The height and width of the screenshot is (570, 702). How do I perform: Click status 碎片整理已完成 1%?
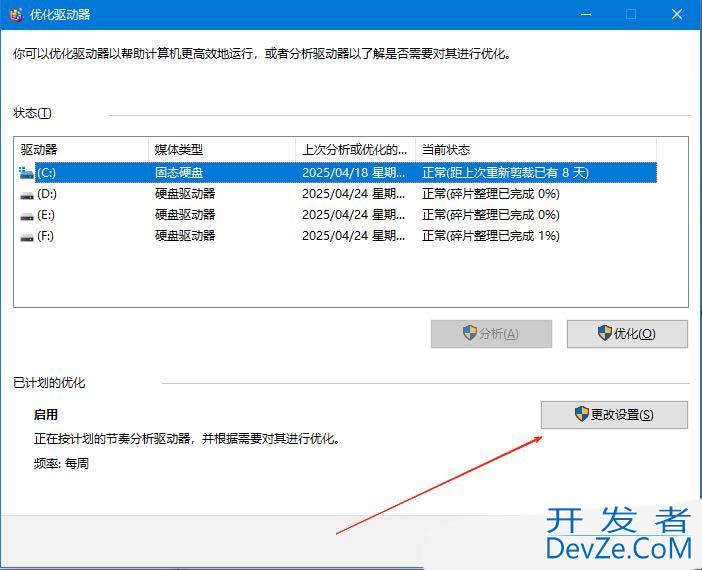point(491,236)
